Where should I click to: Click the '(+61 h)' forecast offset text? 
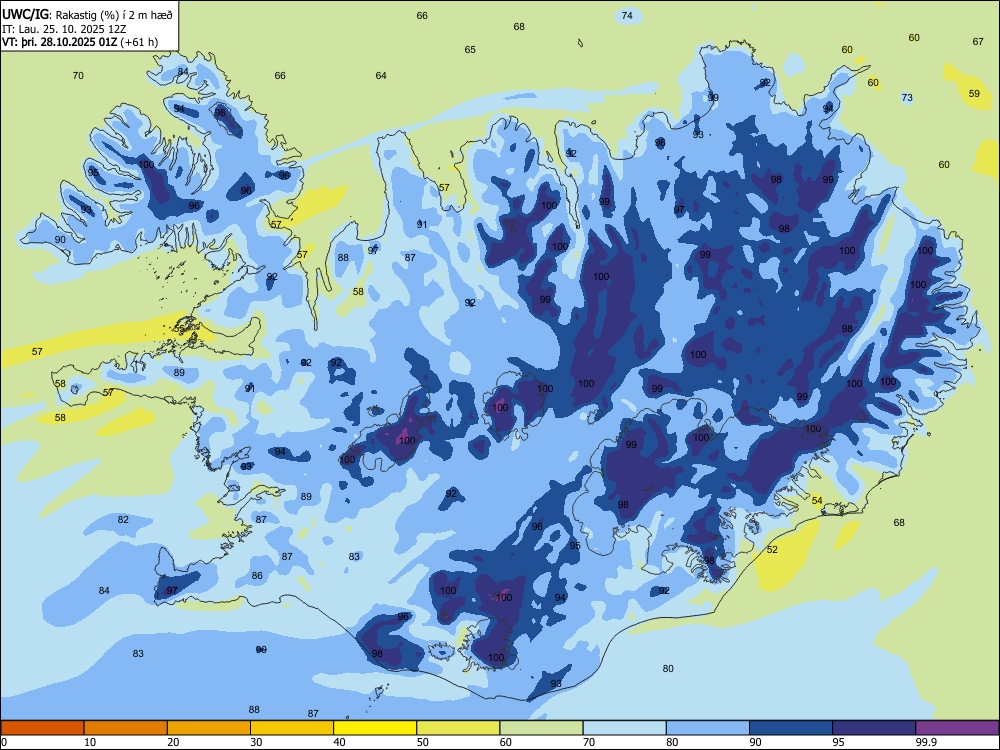pos(139,42)
